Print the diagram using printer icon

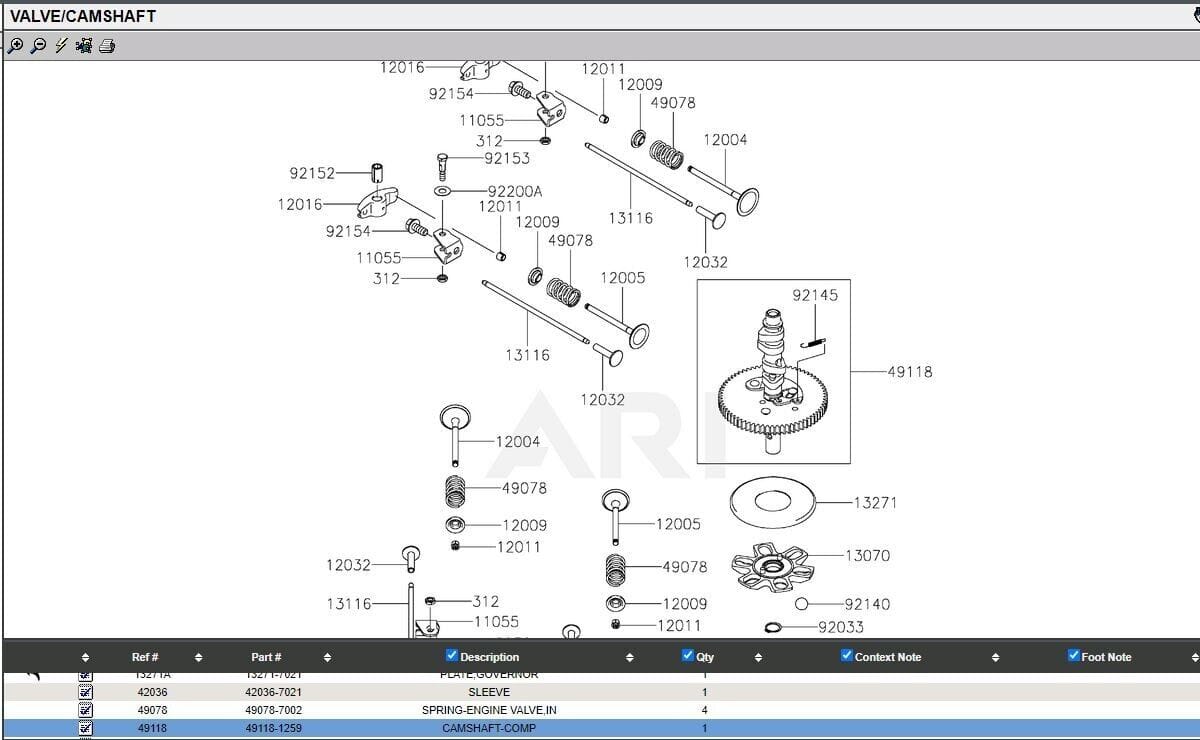107,45
